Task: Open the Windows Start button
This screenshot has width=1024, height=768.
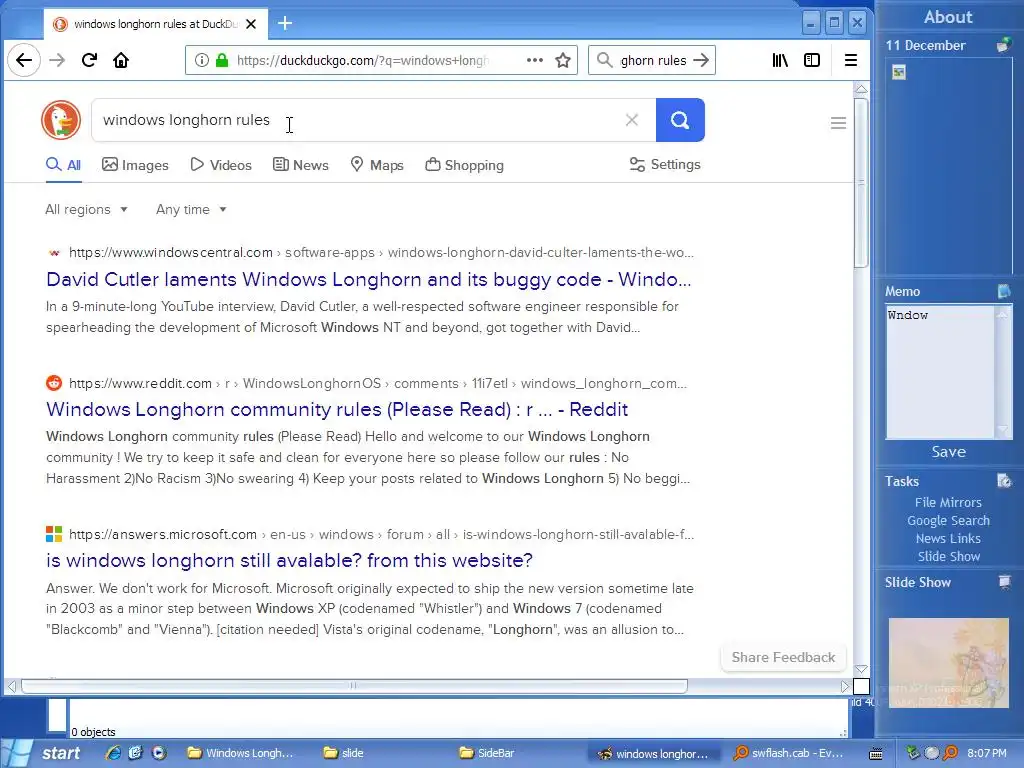Action: pyautogui.click(x=43, y=753)
